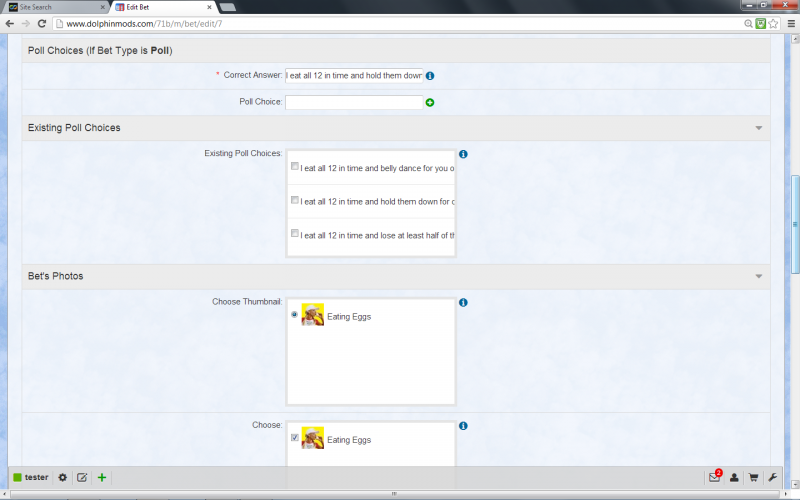The width and height of the screenshot is (800, 500).
Task: Collapse the Bet's Photos section arrow
Action: pos(759,276)
